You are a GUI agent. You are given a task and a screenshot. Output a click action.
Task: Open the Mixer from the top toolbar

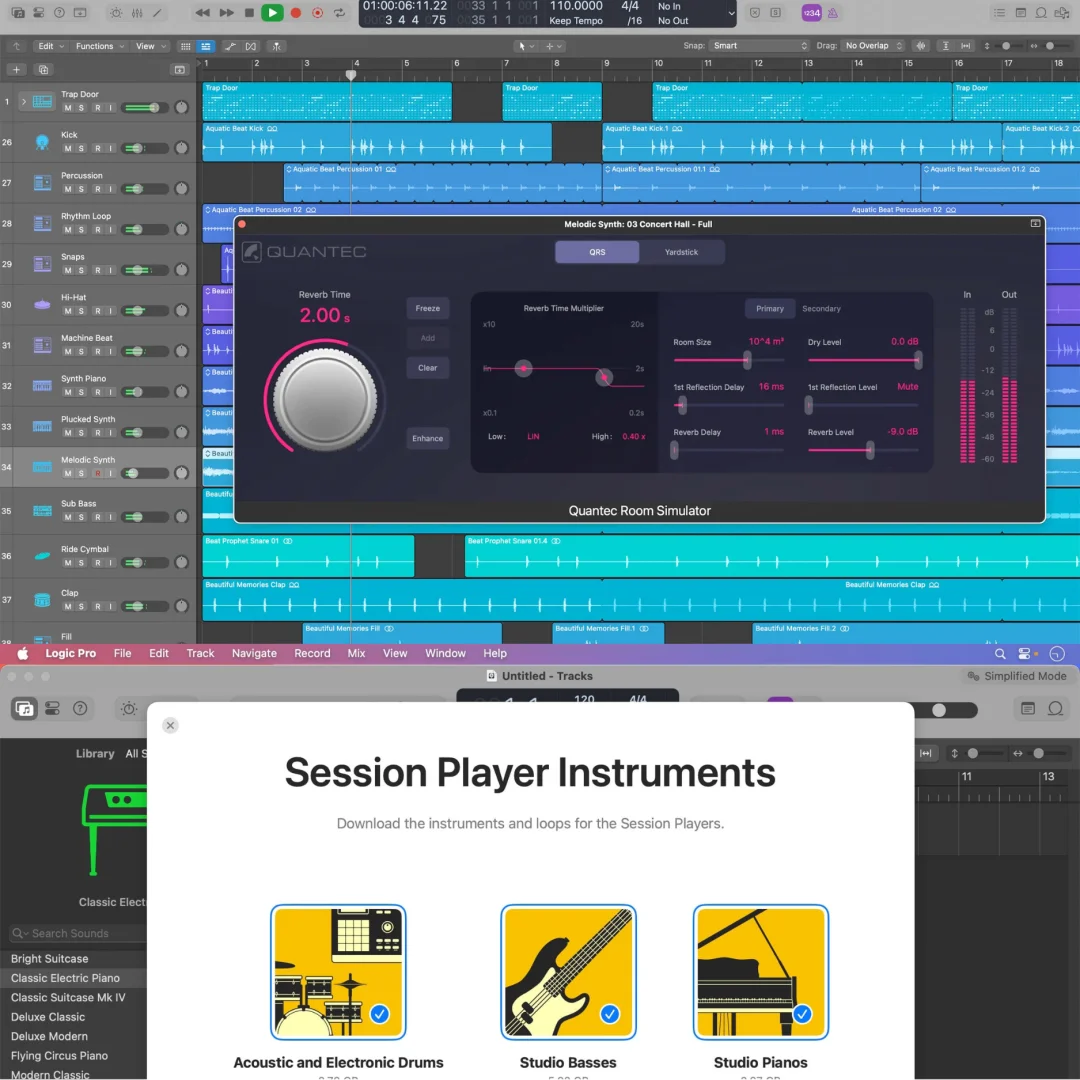[138, 13]
